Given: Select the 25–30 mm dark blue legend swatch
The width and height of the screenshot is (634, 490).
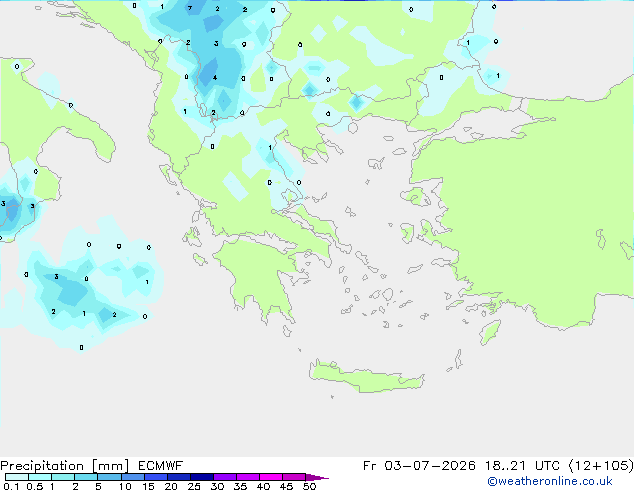Looking at the screenshot, I should point(202,477).
